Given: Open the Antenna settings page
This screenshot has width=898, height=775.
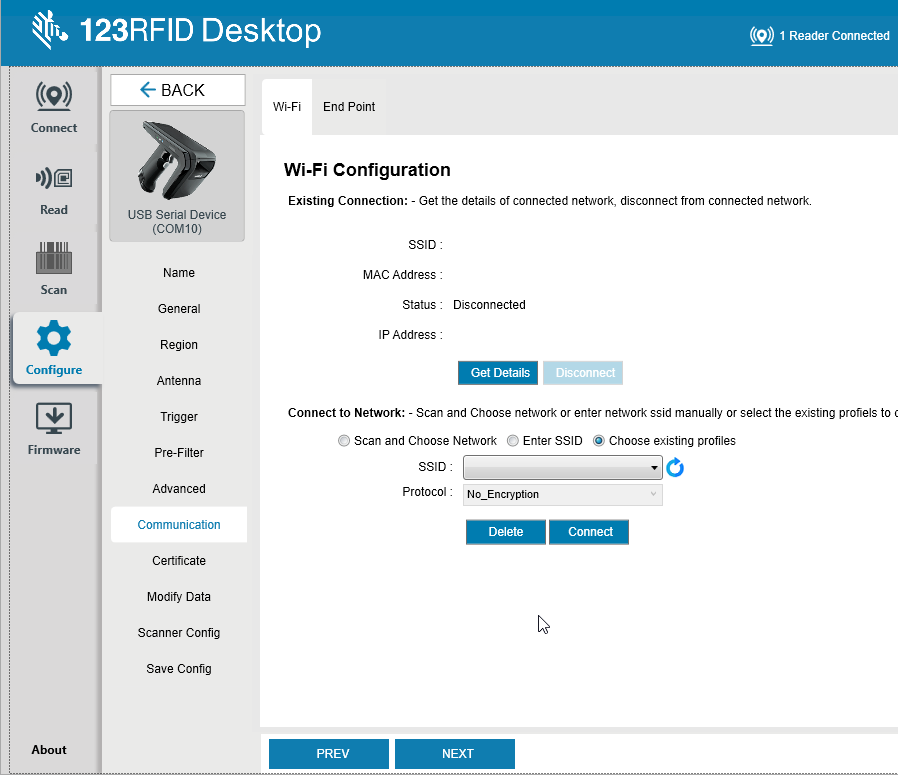Looking at the screenshot, I should (x=179, y=381).
